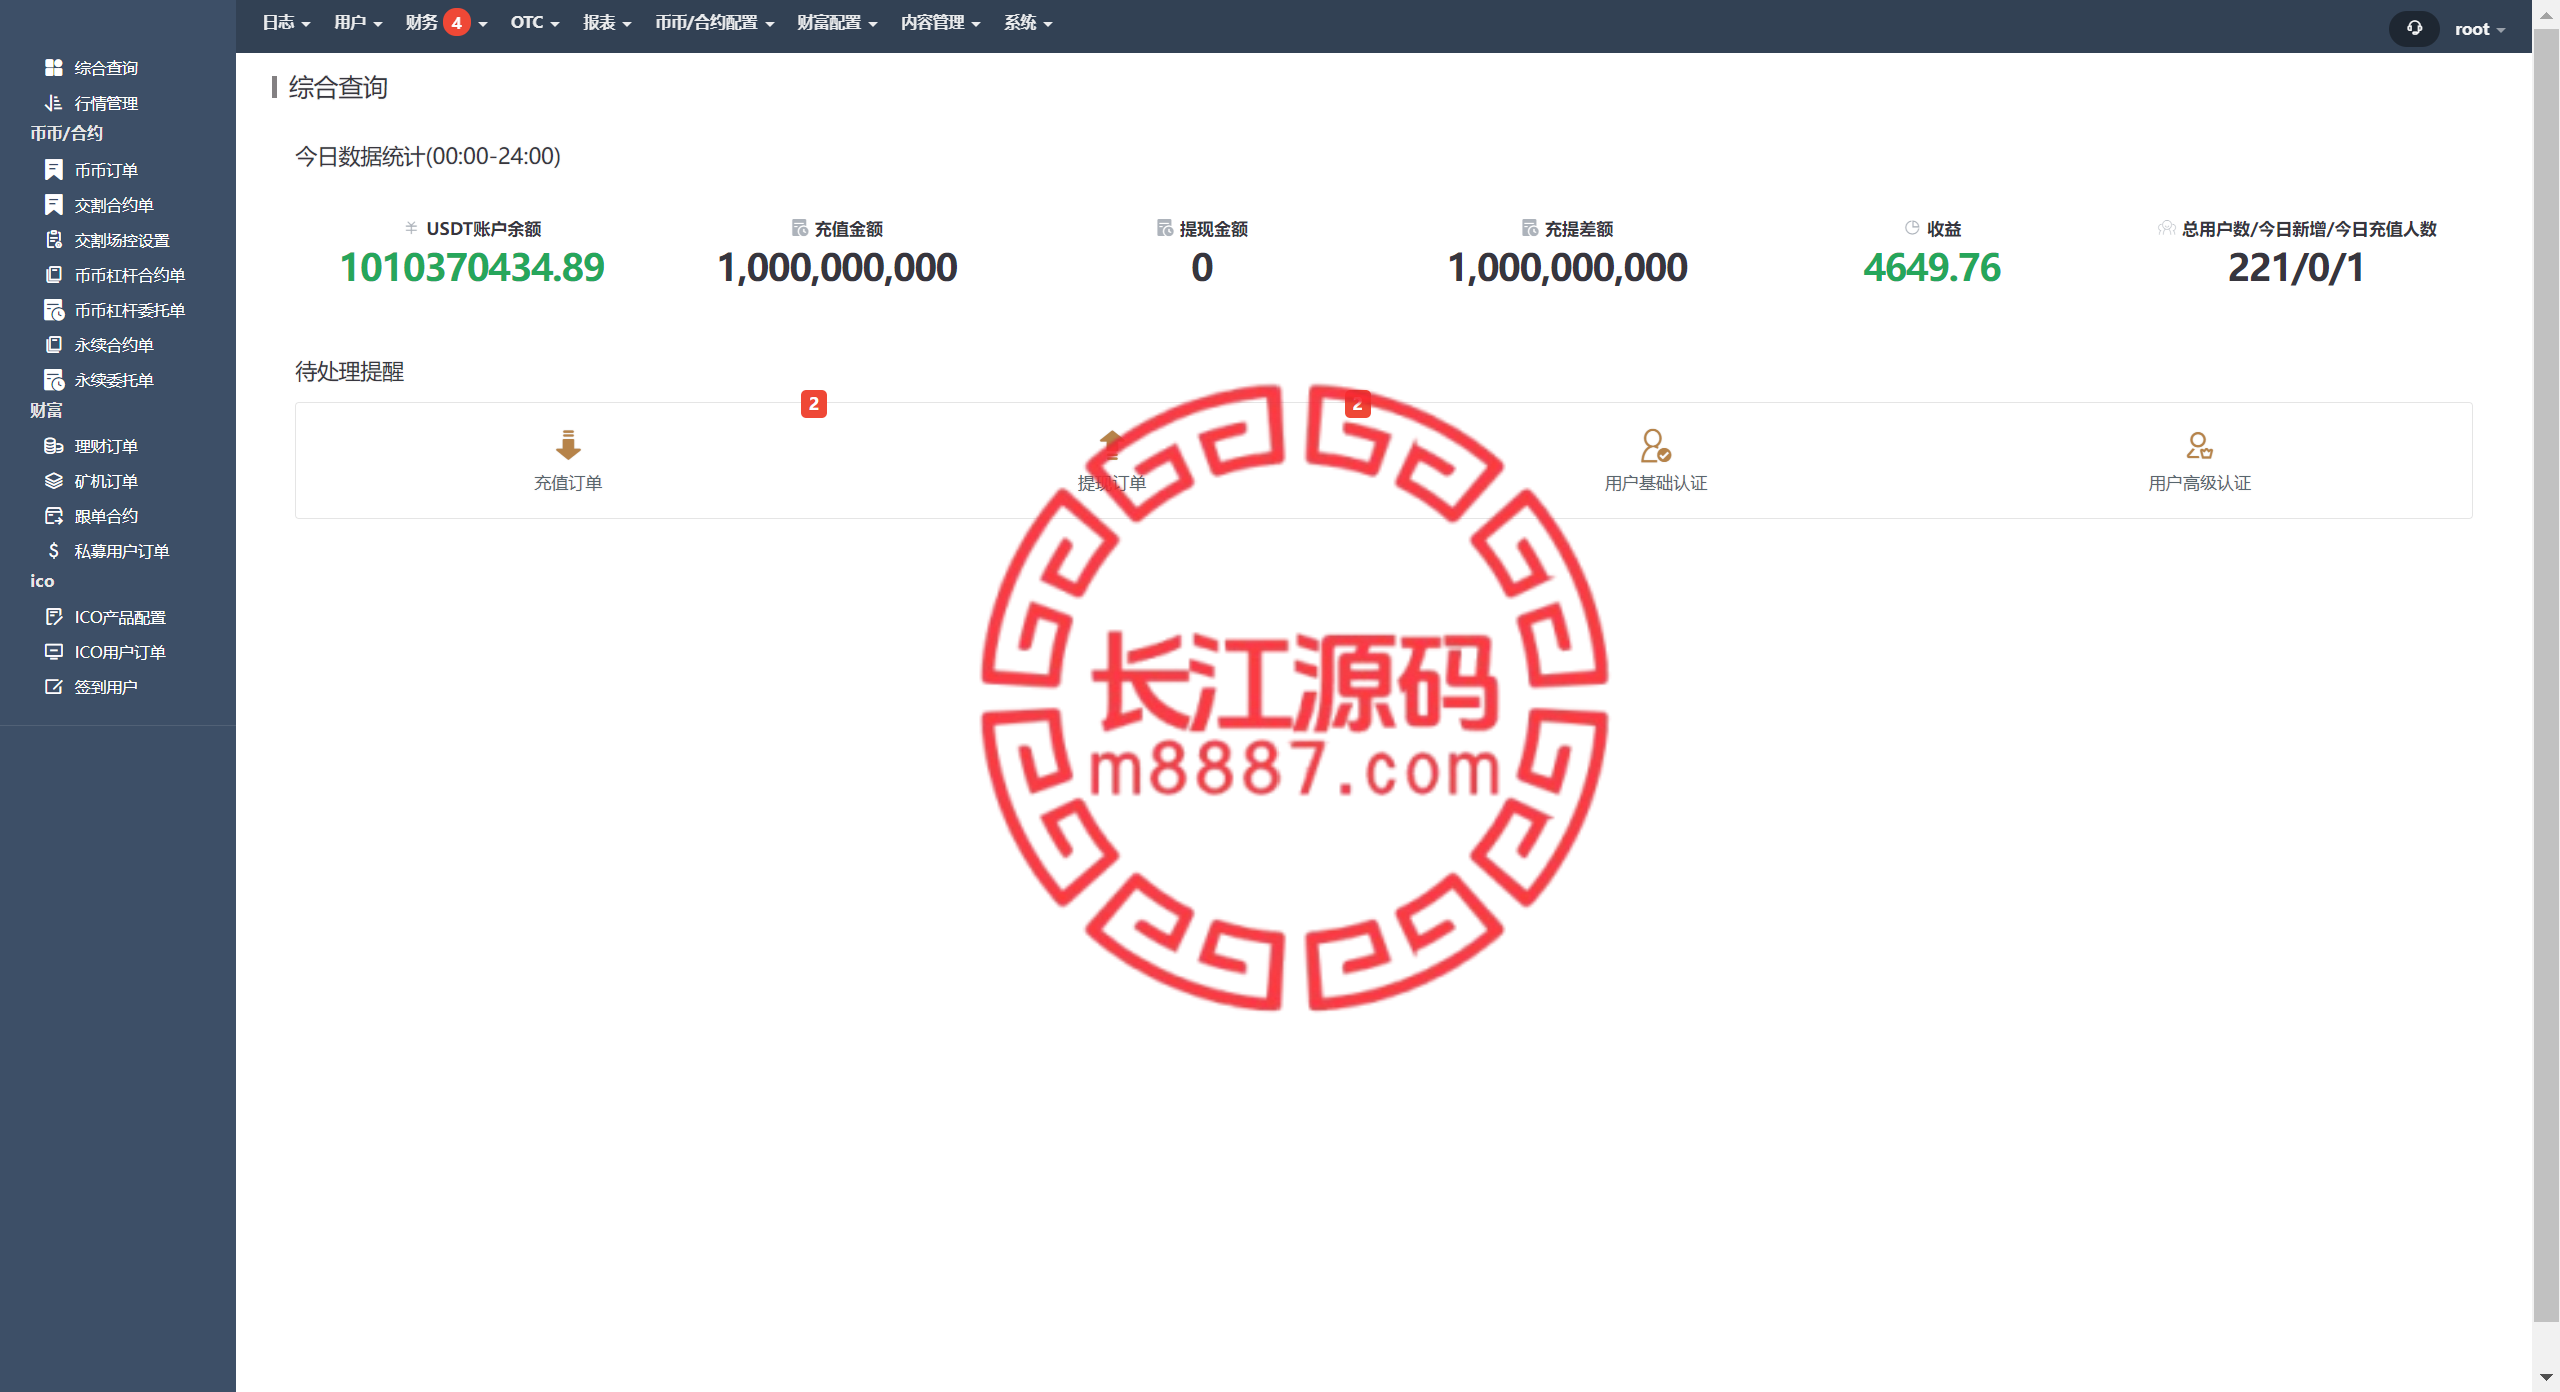Click the 永续合约单 copy icon
Image resolution: width=2560 pixels, height=1392 pixels.
point(54,345)
